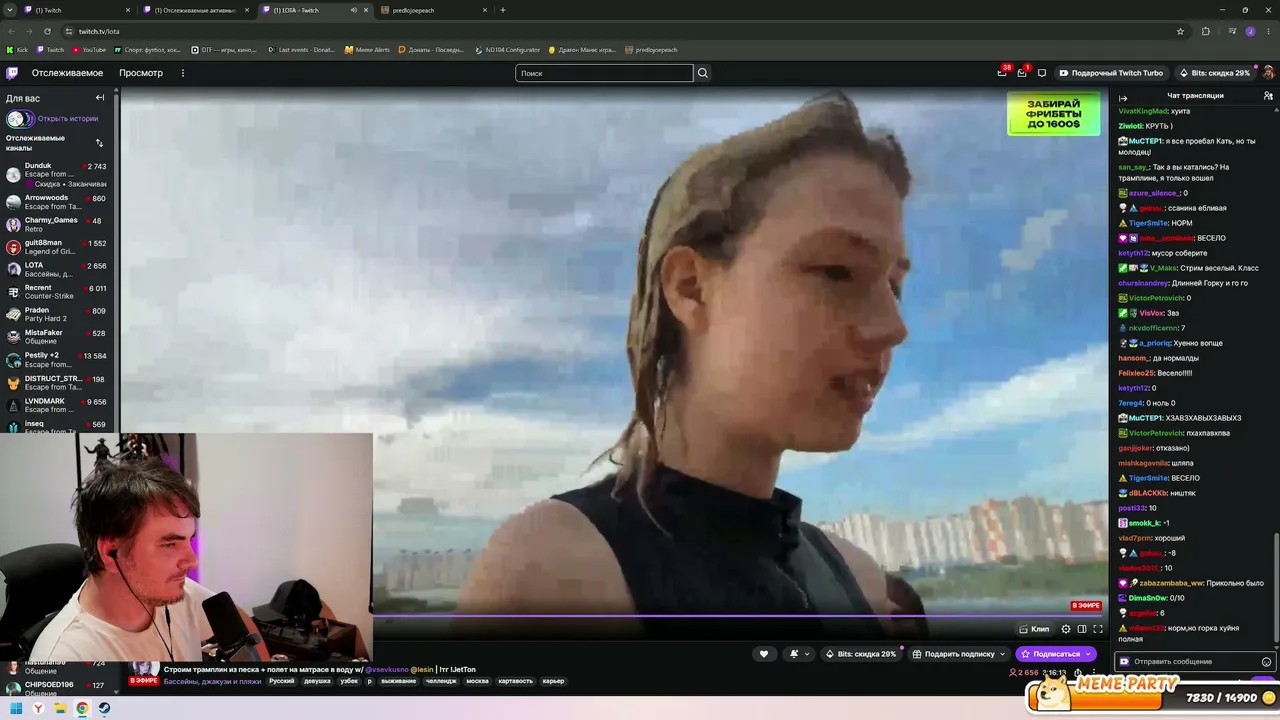
Task: Sort followed channels with the arrows icon
Action: pyautogui.click(x=99, y=143)
